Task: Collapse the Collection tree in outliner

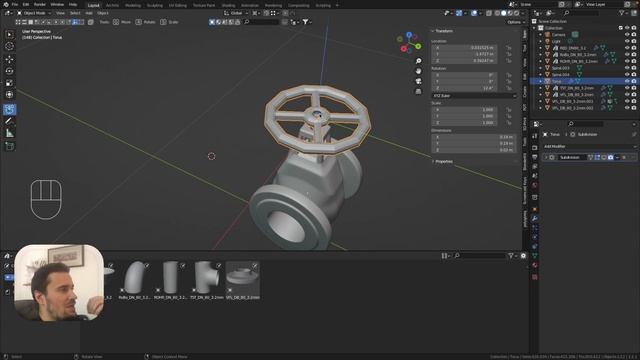Action: point(534,28)
